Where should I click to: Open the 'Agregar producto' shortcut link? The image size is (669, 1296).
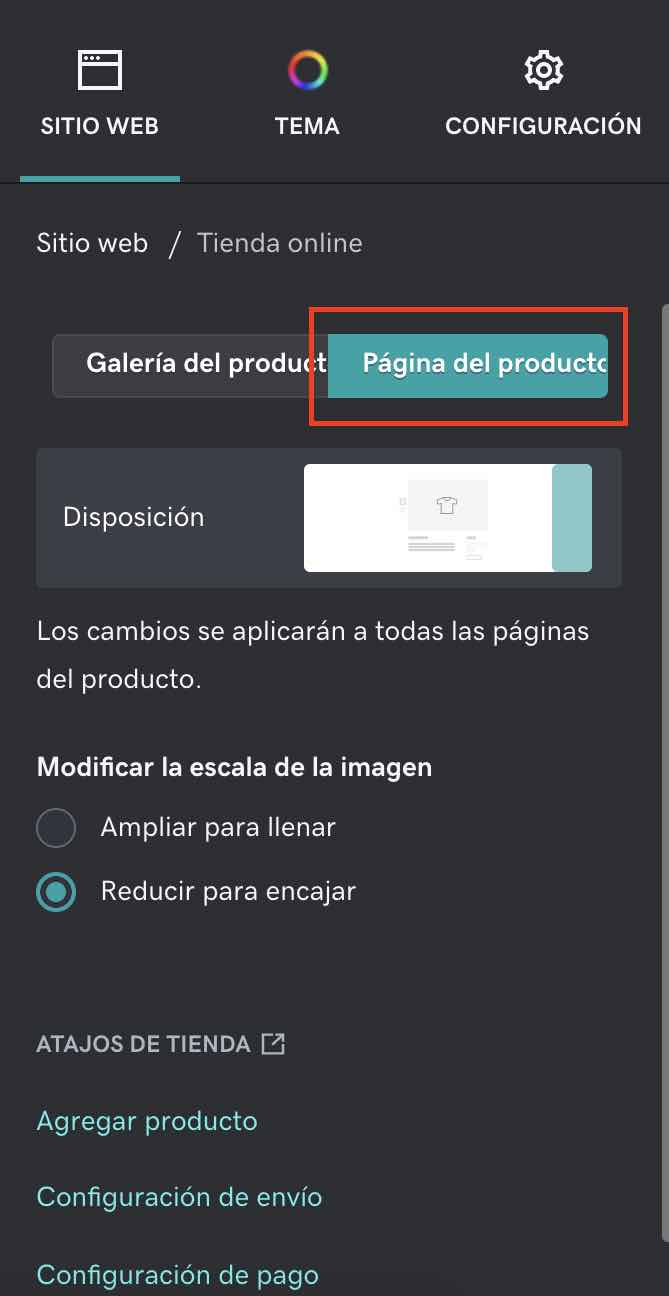tap(147, 1121)
